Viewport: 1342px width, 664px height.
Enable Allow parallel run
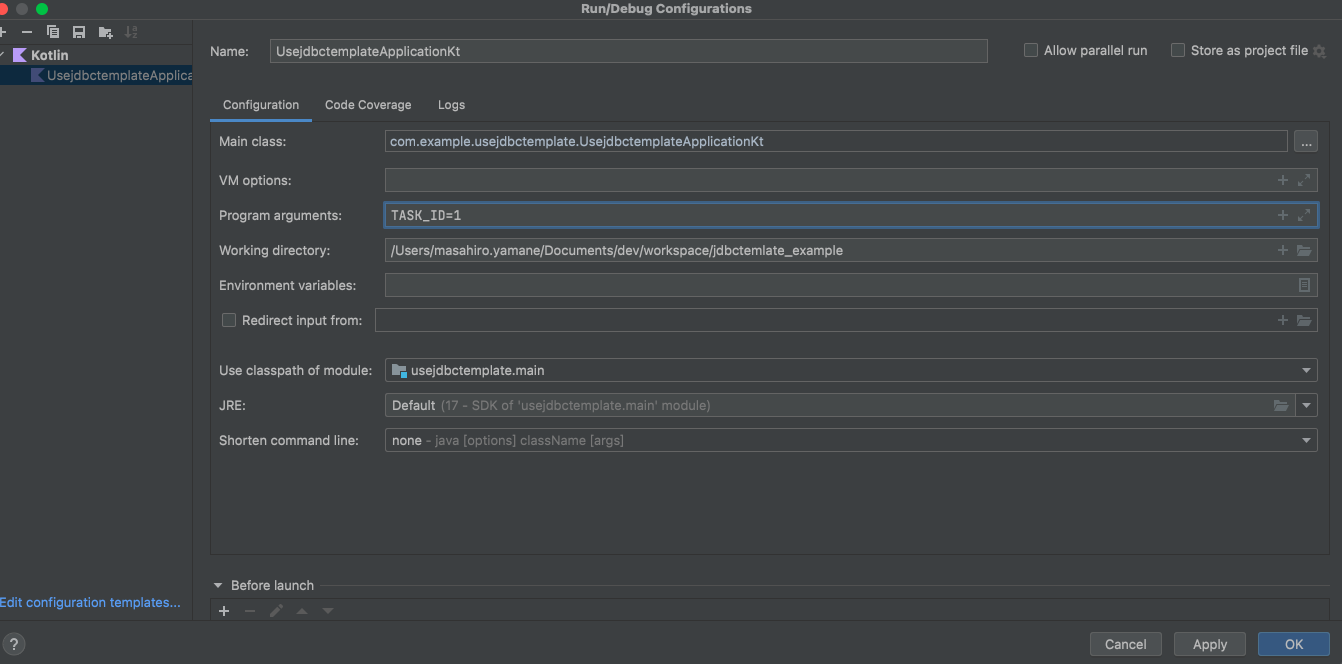pos(1031,49)
